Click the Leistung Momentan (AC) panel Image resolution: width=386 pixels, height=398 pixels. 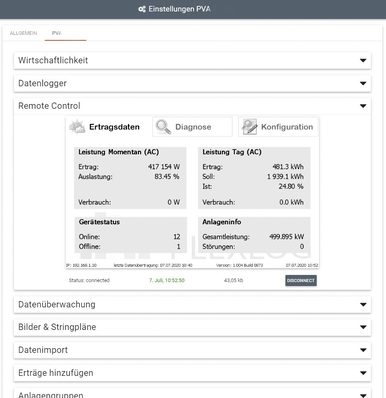tap(130, 178)
